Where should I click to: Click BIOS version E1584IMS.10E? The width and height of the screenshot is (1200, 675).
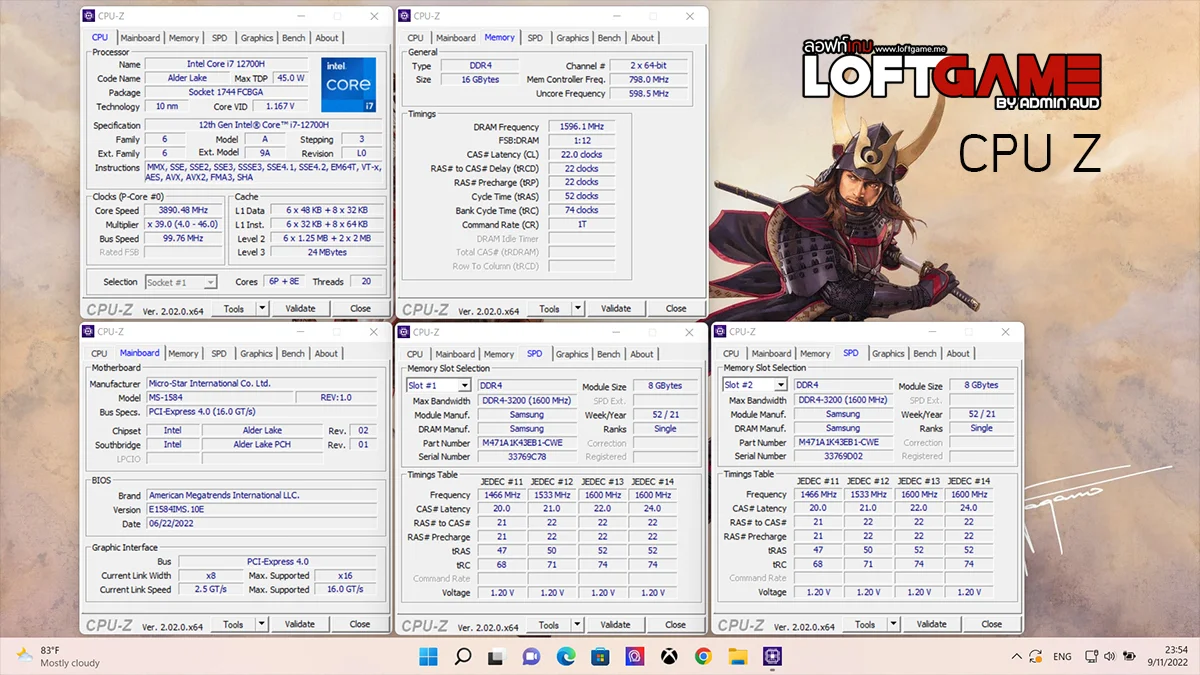tap(264, 510)
